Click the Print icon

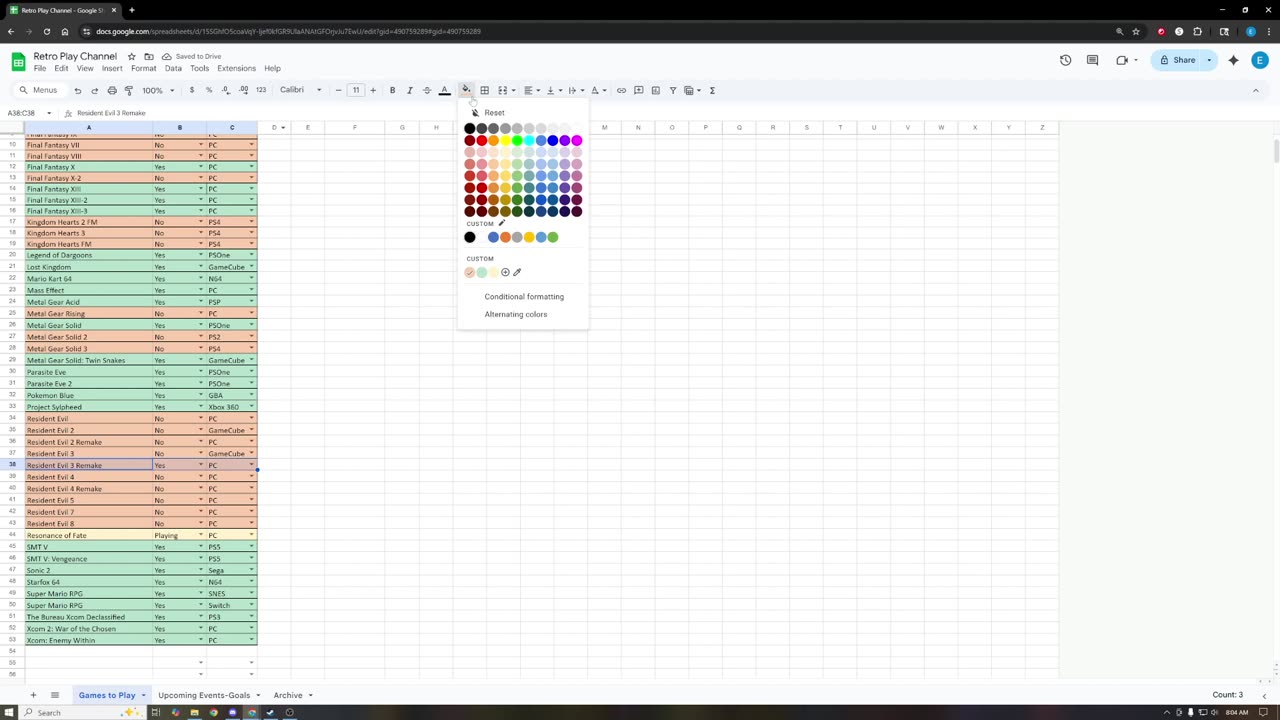[x=111, y=90]
